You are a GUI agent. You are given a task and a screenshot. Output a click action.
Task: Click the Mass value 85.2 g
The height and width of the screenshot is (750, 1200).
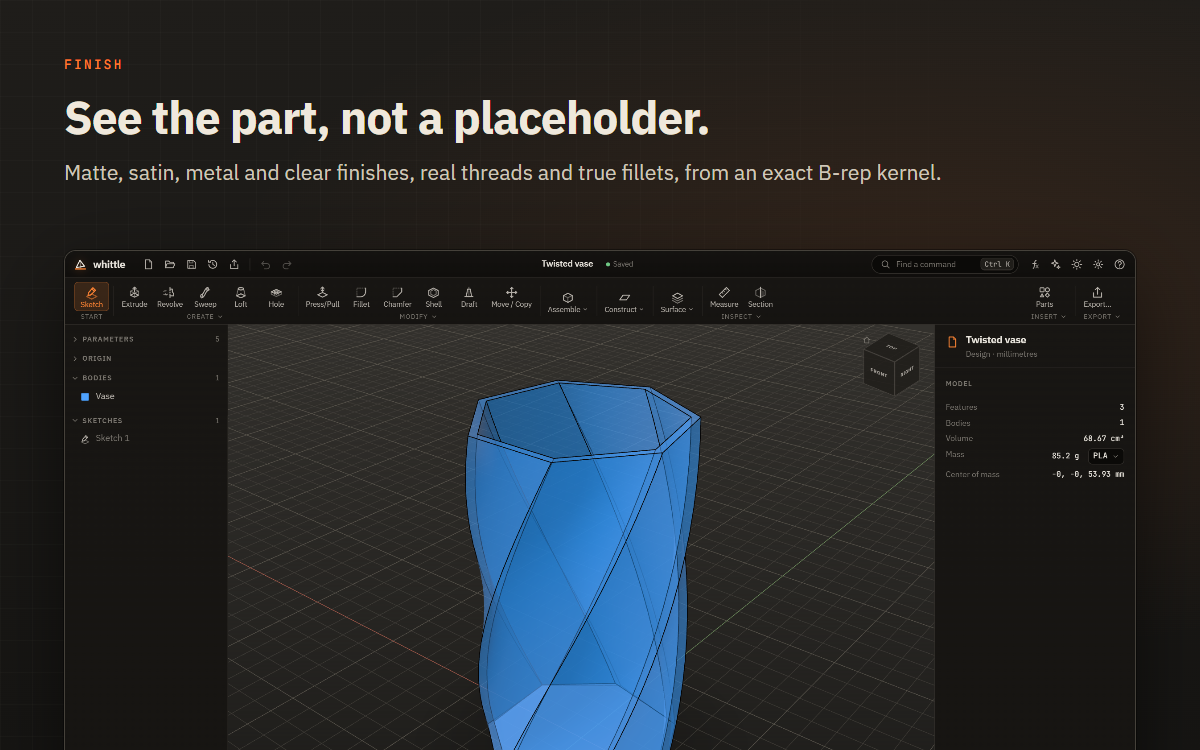[1065, 456]
